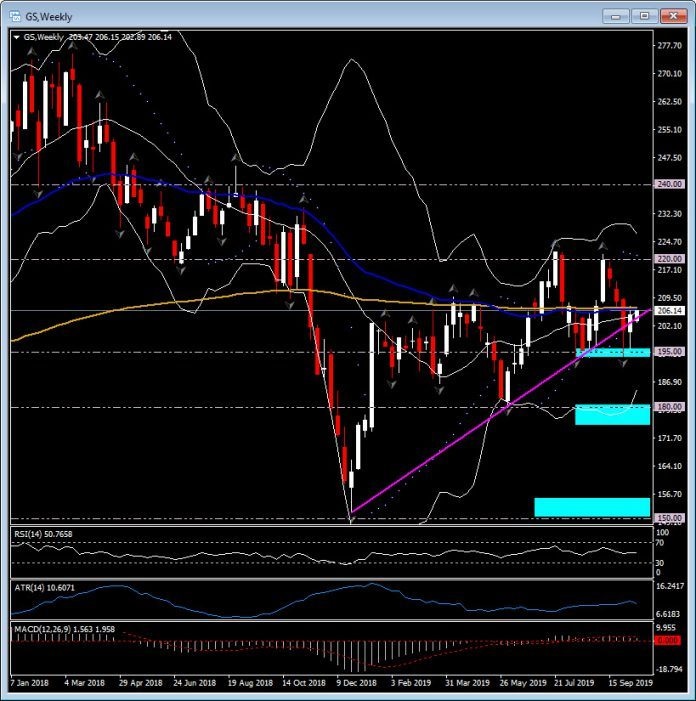Viewport: 696px width, 701px height.
Task: Click the chart window icon in title bar
Action: point(15,17)
